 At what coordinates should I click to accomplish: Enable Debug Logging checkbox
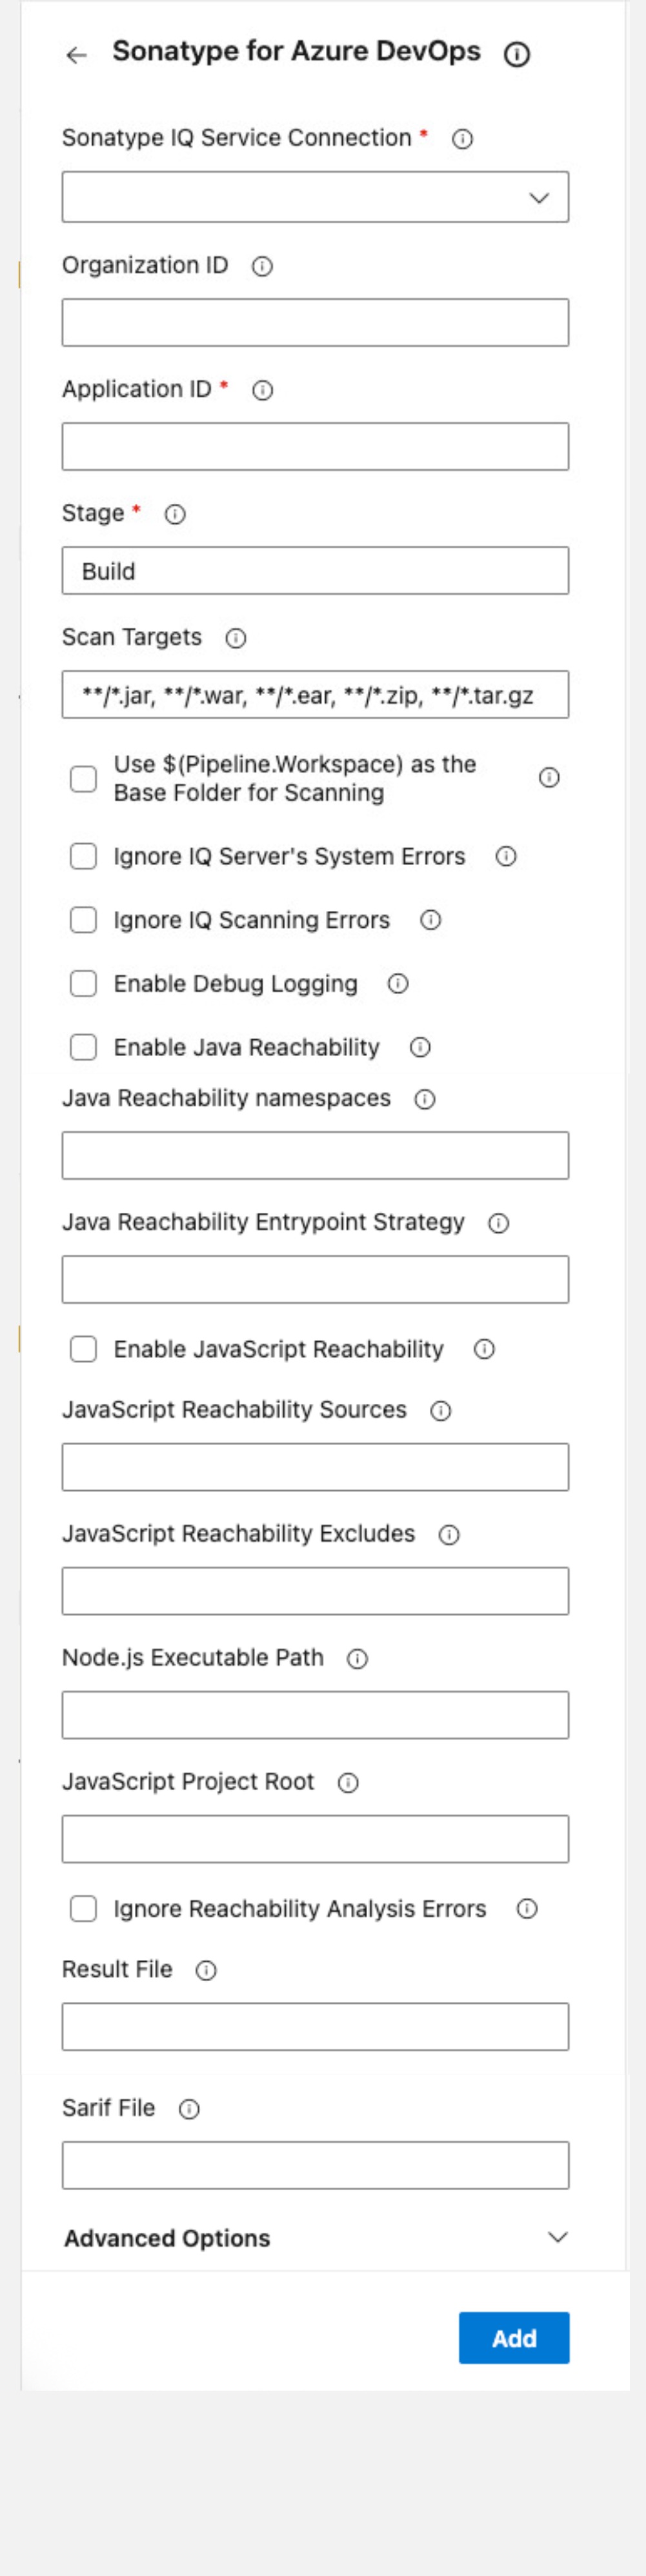click(x=84, y=984)
